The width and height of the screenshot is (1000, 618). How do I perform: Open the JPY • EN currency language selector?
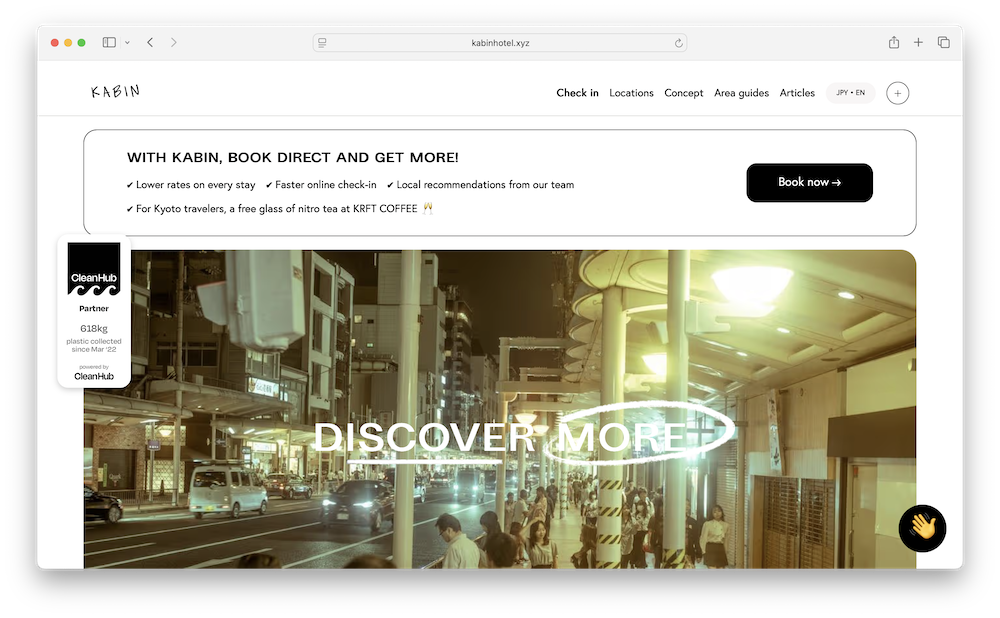coord(850,93)
